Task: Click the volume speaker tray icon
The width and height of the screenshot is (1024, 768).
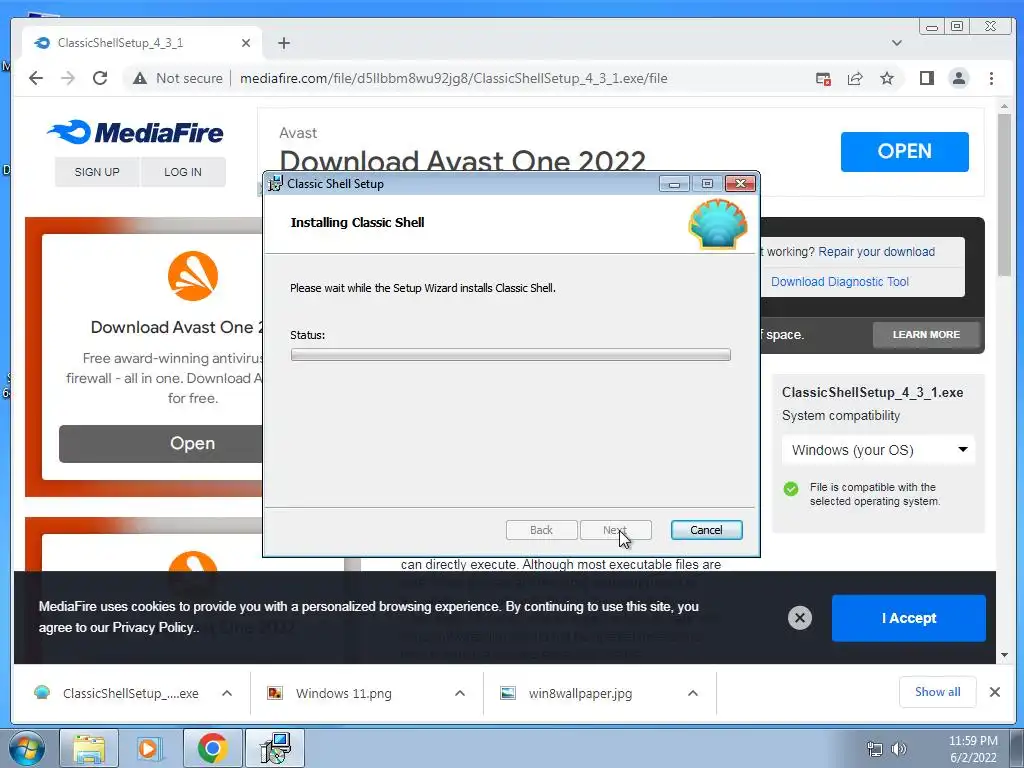Action: (899, 749)
